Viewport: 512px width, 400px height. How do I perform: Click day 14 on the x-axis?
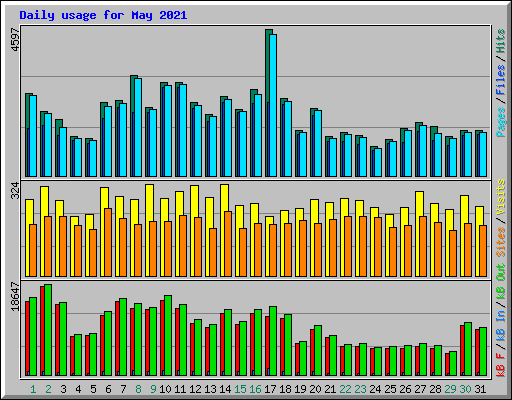point(225,389)
